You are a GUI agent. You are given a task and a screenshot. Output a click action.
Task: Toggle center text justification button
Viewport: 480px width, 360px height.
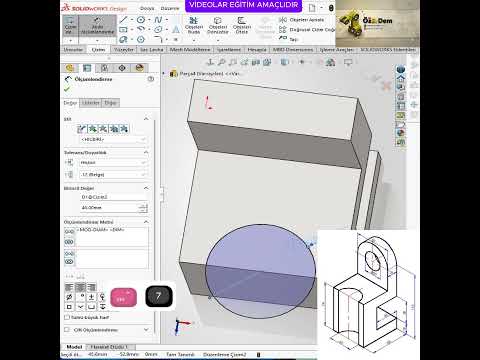(80, 287)
